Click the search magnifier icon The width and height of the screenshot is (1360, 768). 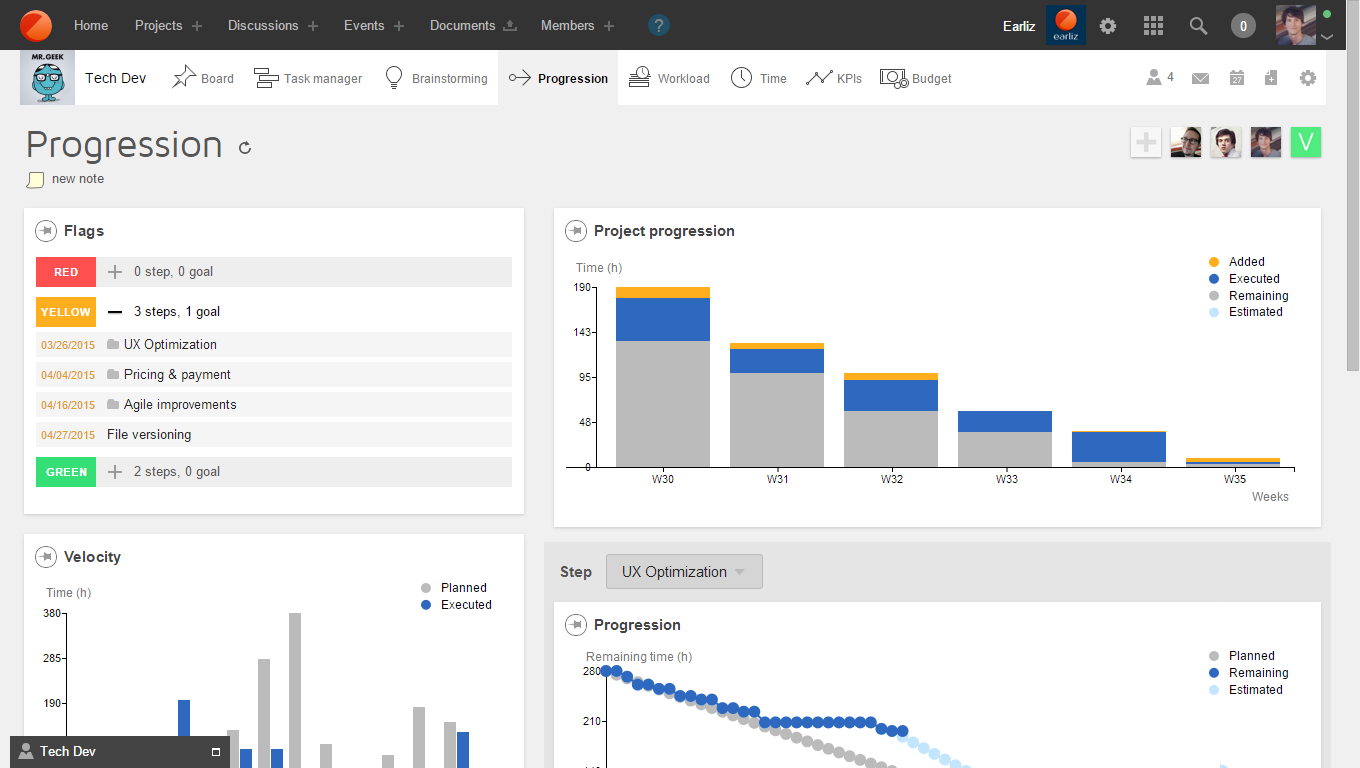[1198, 25]
